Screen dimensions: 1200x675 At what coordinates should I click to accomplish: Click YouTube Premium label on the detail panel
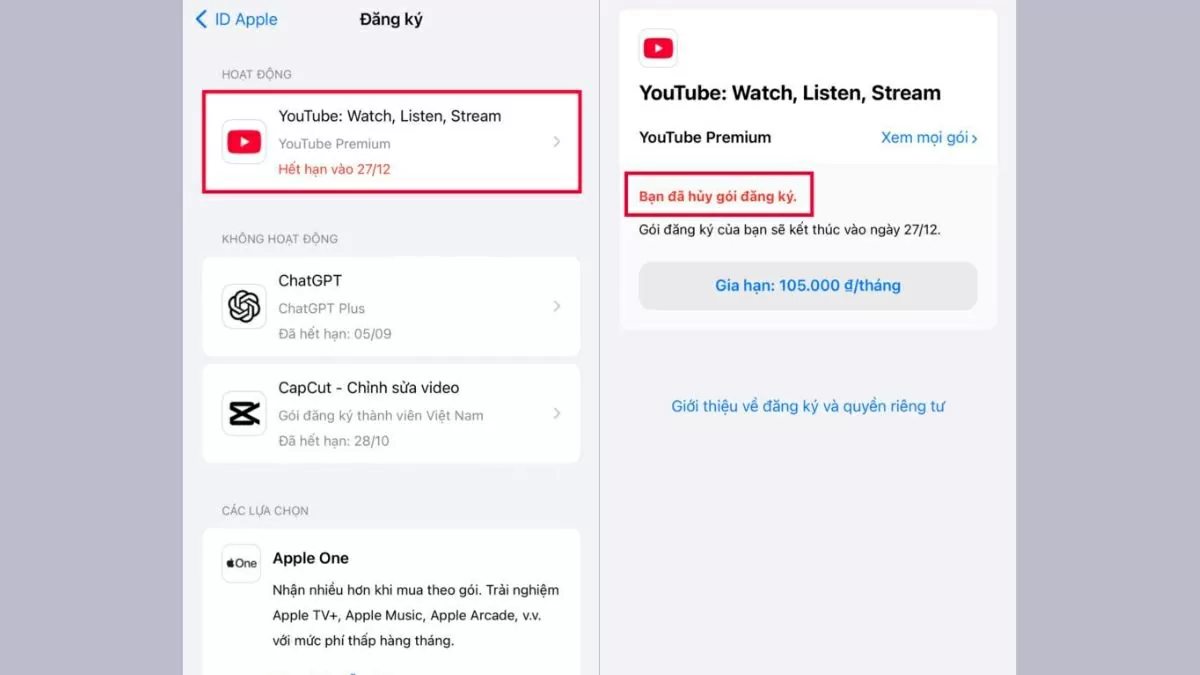[704, 137]
